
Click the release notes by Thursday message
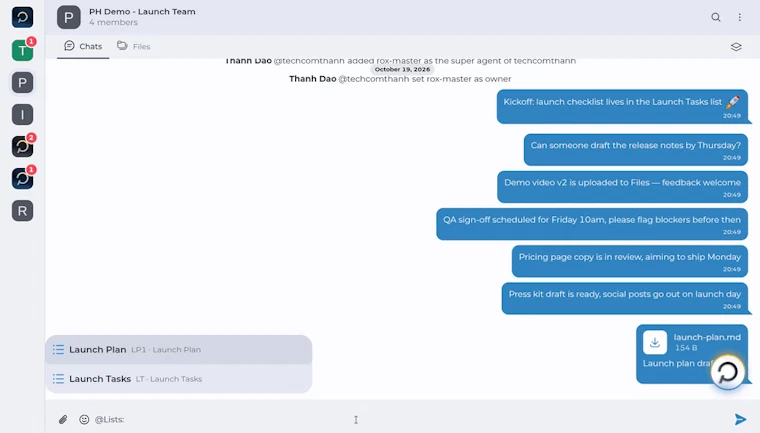(x=635, y=150)
